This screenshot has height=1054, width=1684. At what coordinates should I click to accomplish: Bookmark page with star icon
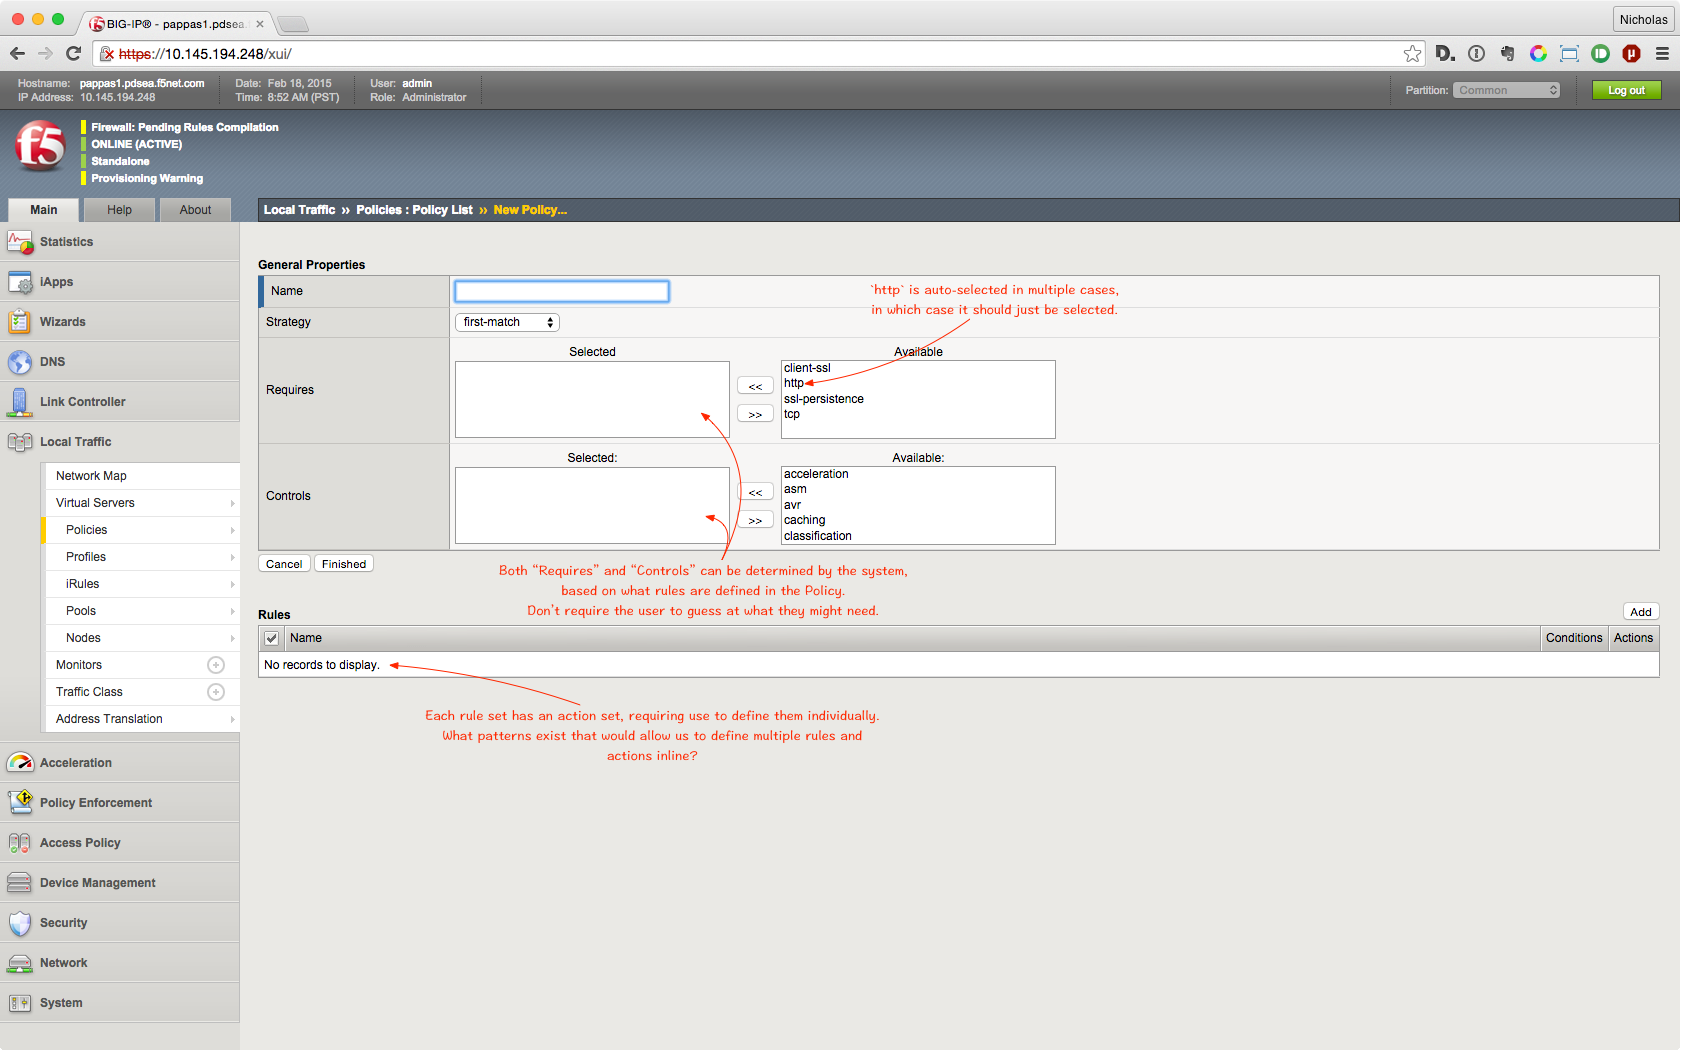tap(1412, 54)
